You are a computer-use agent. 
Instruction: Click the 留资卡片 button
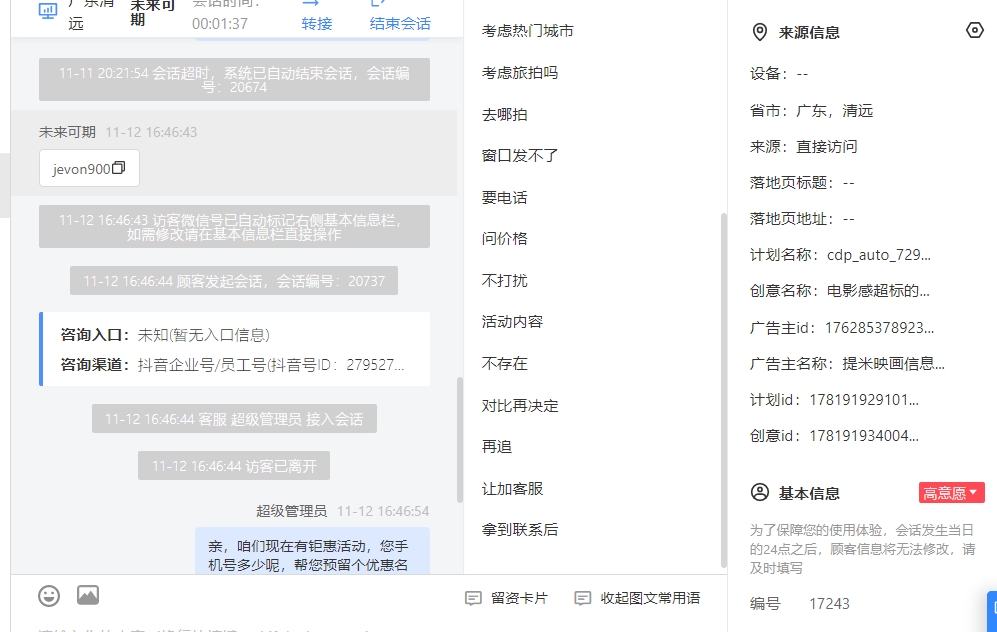[x=507, y=598]
